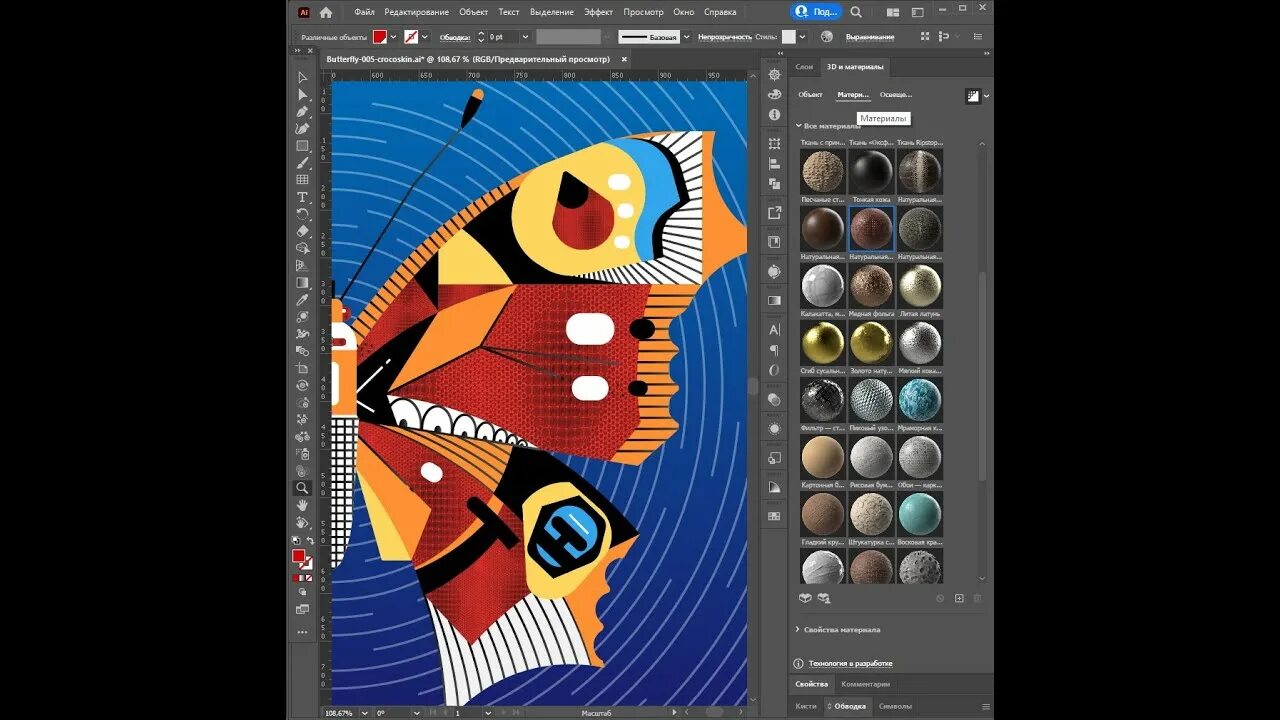
Task: Open the Gradient panel icon
Action: (774, 300)
